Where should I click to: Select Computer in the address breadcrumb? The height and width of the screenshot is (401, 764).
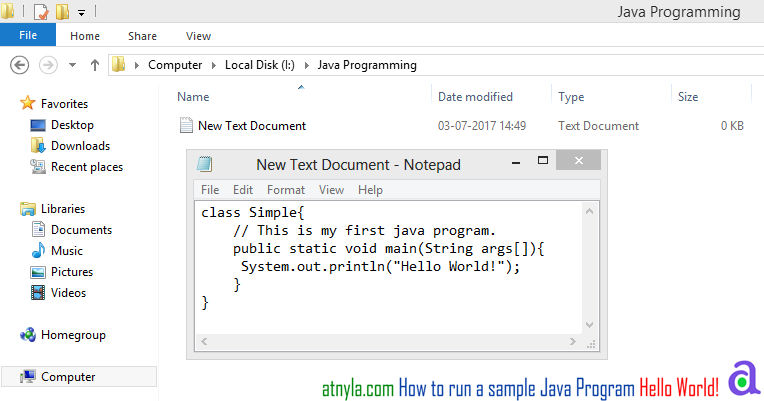coord(175,65)
